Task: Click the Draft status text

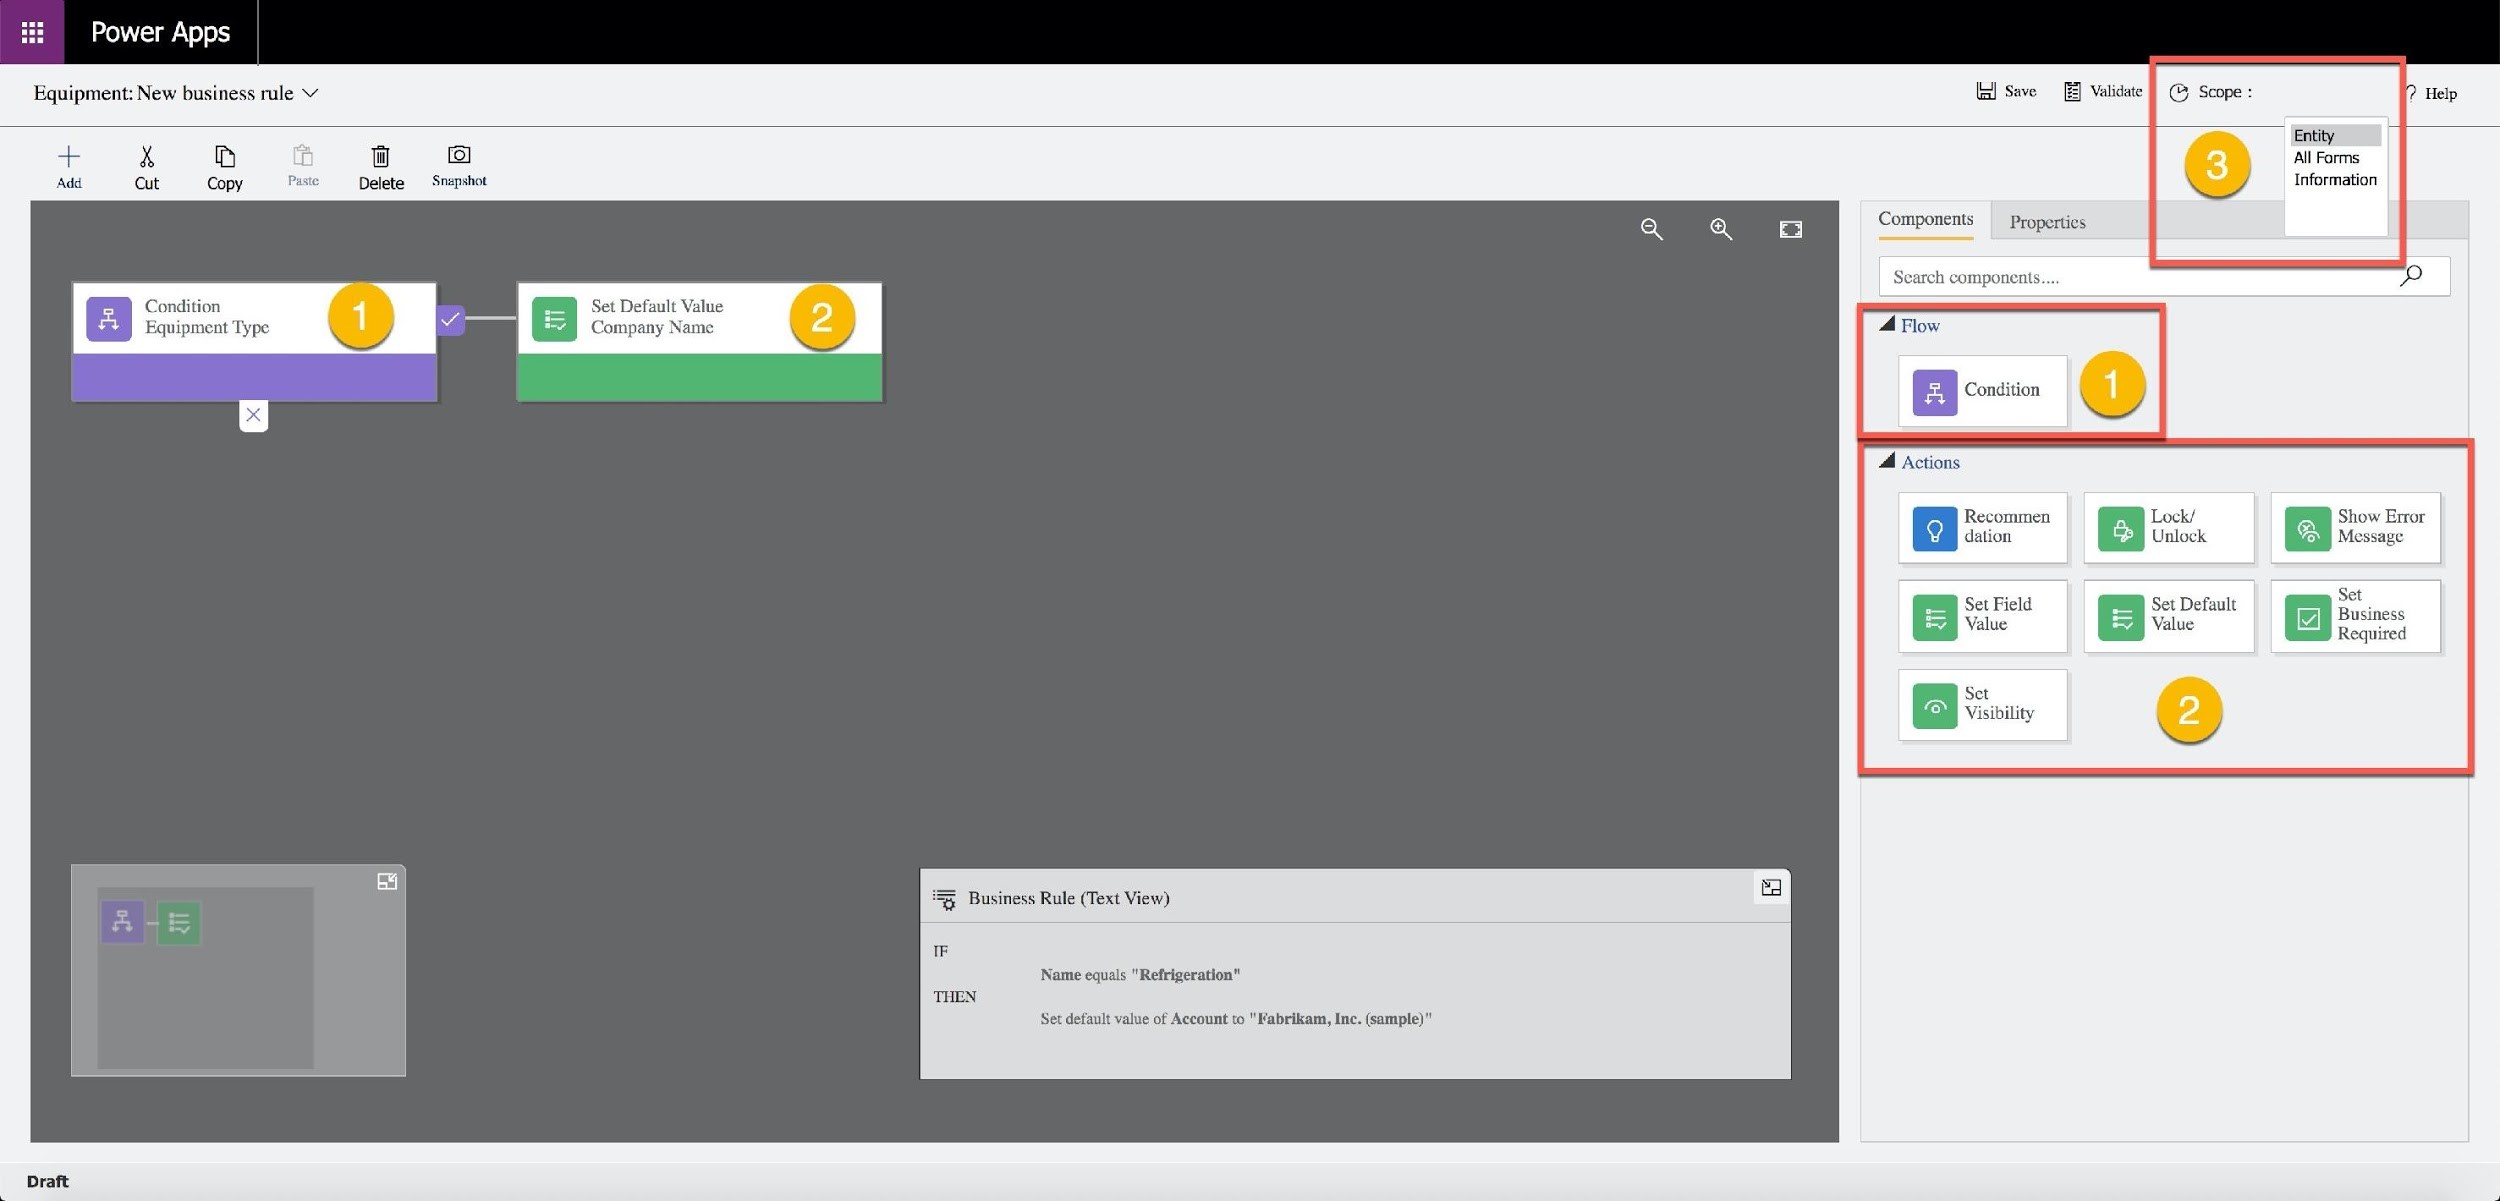Action: coord(47,1181)
